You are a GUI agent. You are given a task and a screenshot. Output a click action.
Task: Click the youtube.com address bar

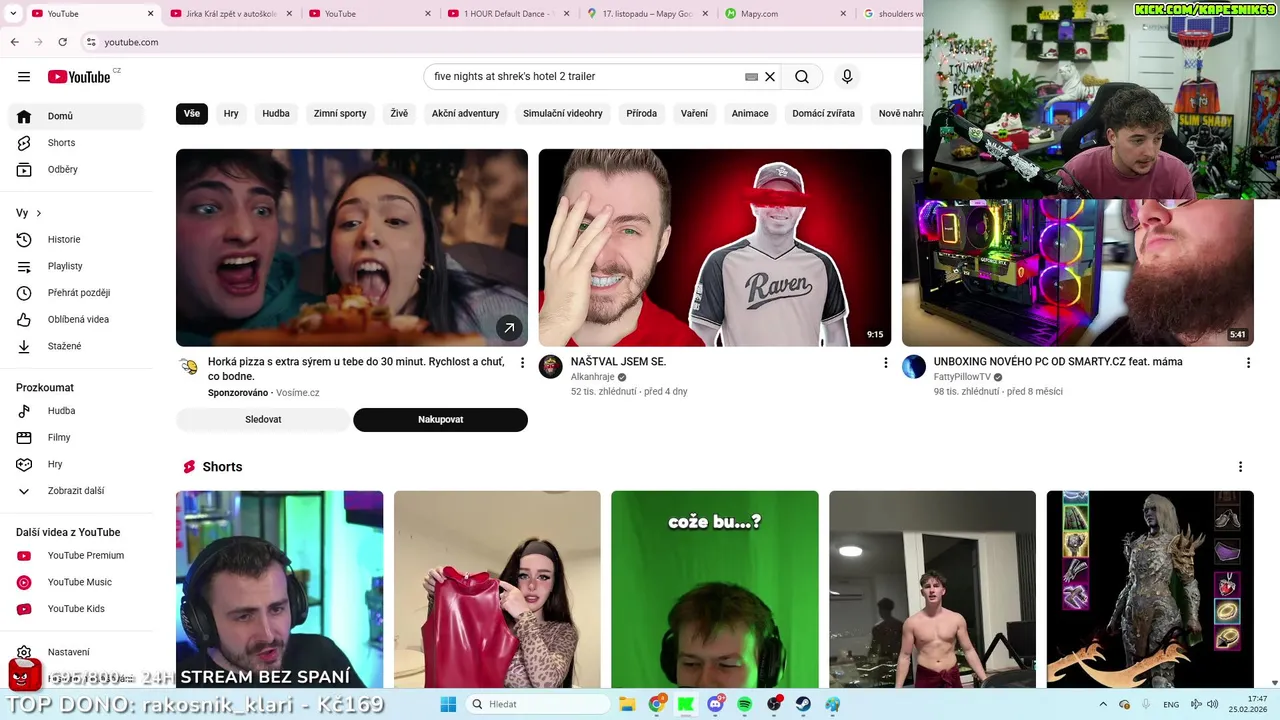[500, 42]
